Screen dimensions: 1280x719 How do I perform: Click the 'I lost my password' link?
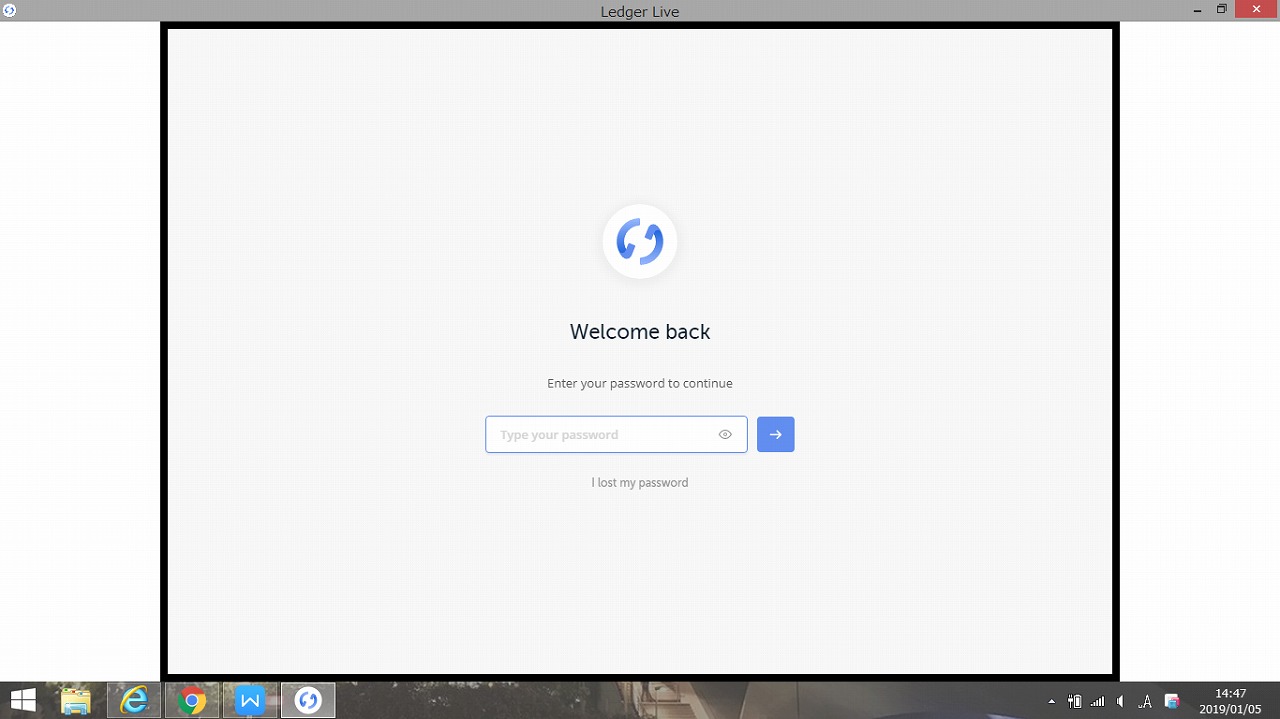click(x=640, y=482)
